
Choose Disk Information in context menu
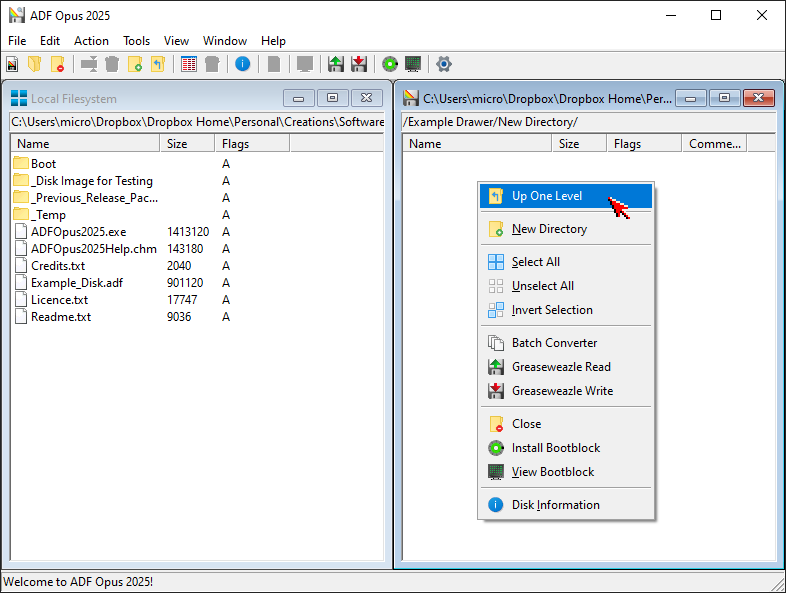pyautogui.click(x=566, y=505)
